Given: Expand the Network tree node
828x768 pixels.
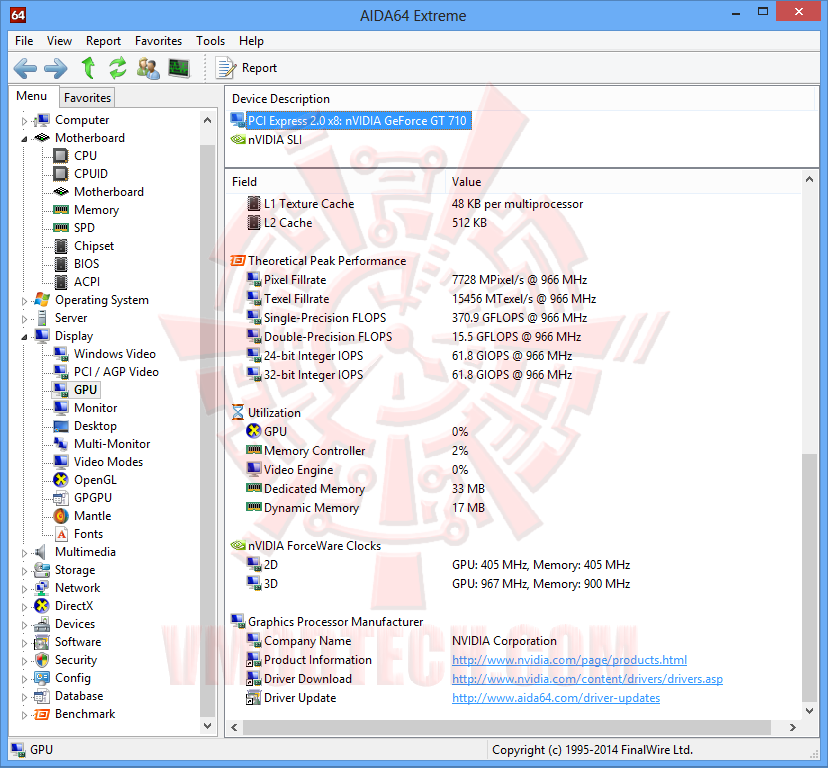Looking at the screenshot, I should pos(24,589).
